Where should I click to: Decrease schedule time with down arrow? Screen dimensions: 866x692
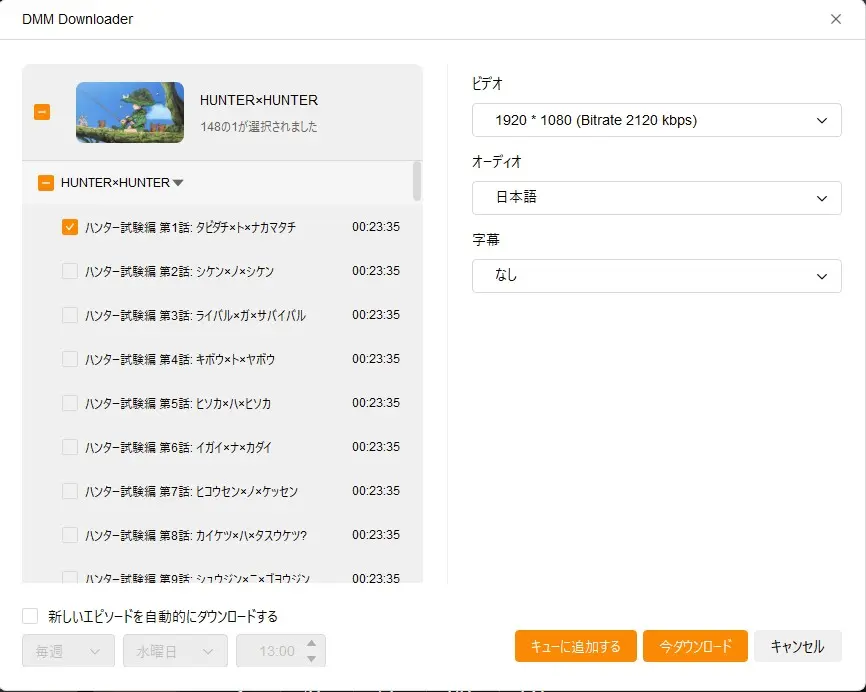pos(311,658)
